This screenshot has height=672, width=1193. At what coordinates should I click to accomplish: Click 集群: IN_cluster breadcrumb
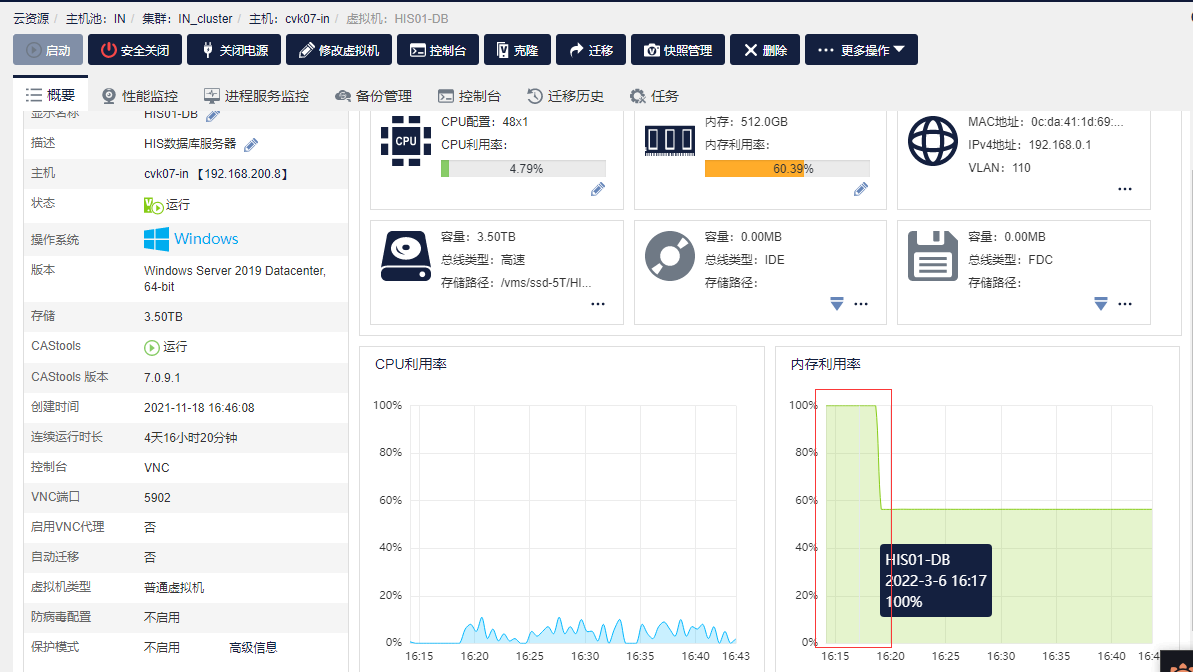pos(187,18)
